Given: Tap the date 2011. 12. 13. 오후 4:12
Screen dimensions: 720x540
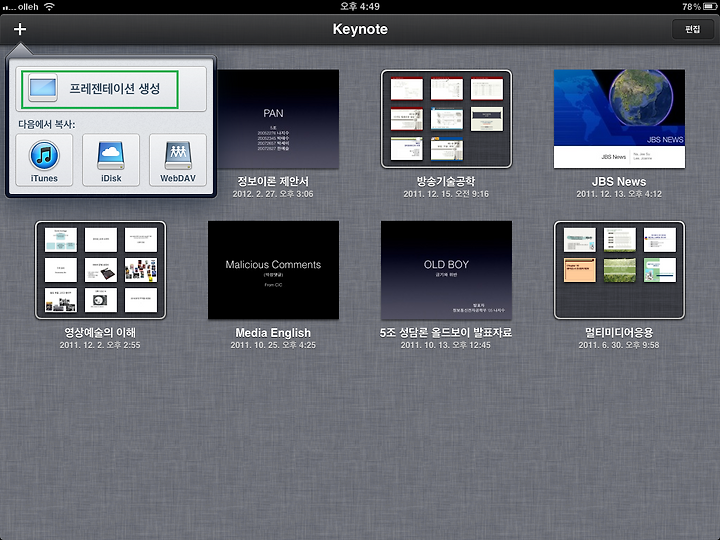Looking at the screenshot, I should [619, 194].
